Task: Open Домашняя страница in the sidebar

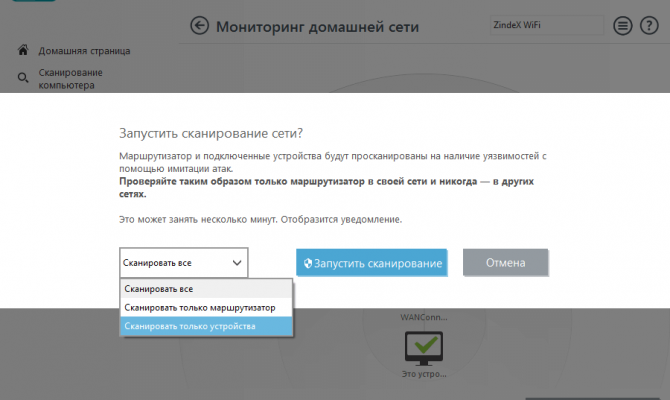Action: [x=84, y=51]
